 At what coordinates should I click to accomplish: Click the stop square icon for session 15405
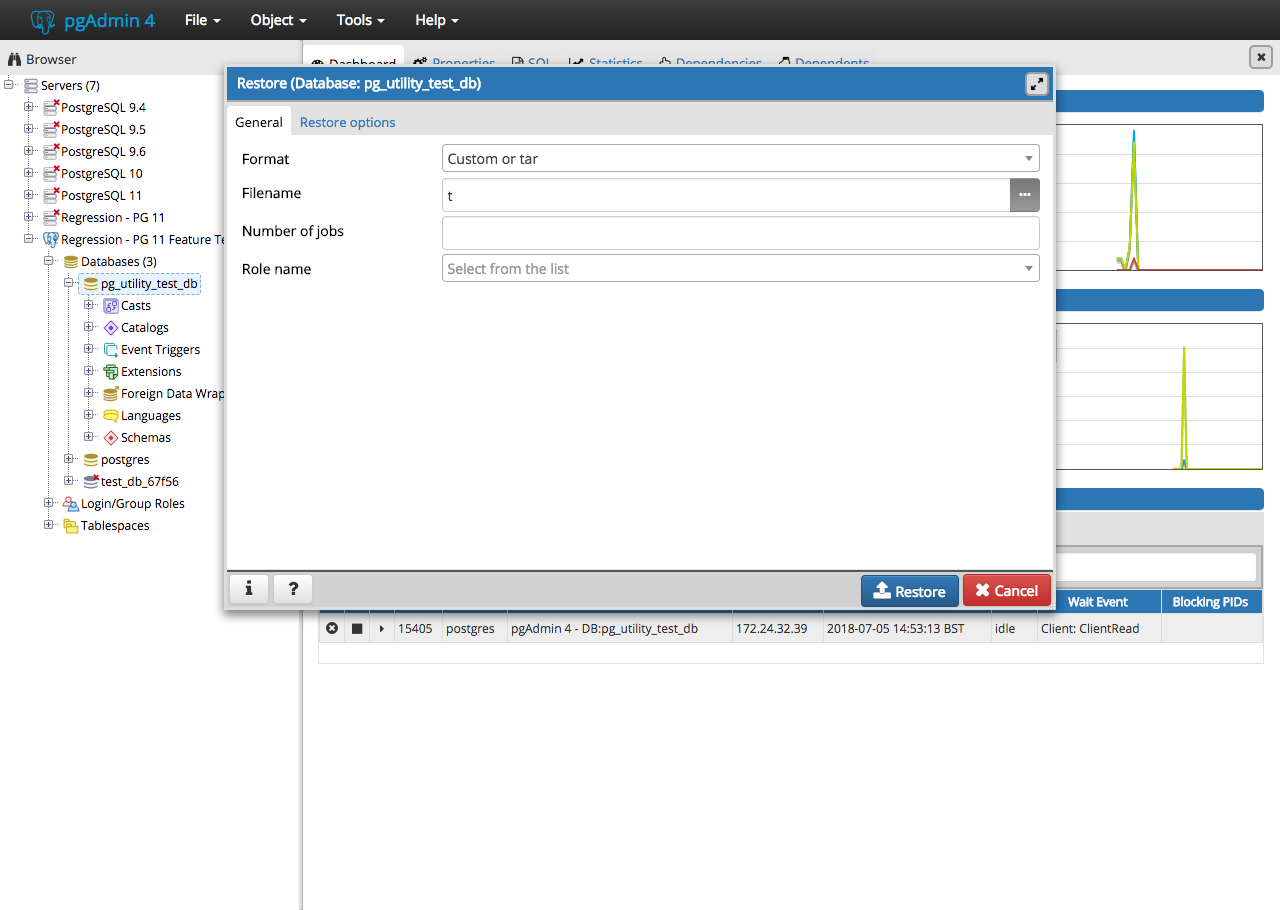coord(357,629)
